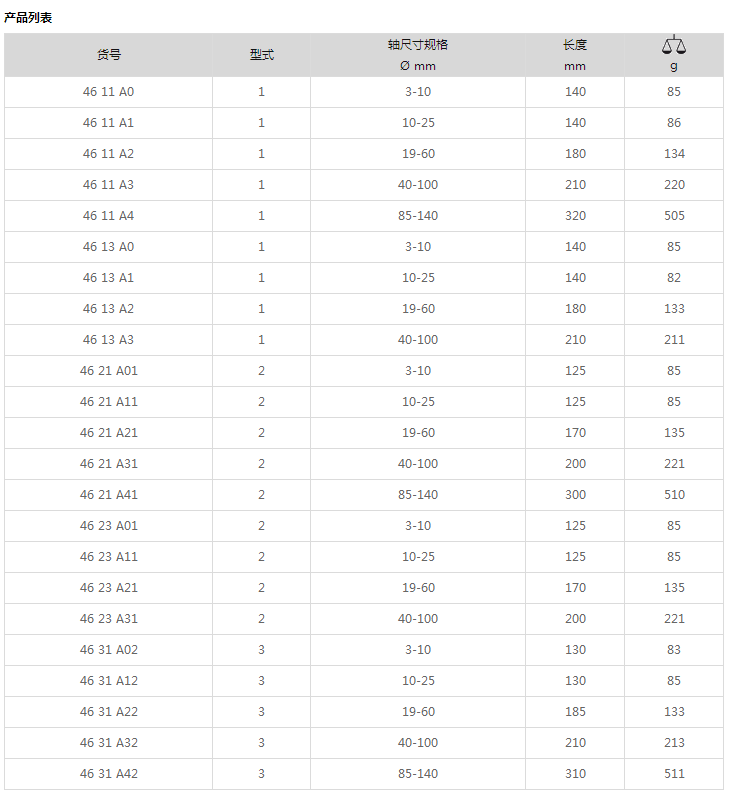Image resolution: width=738 pixels, height=798 pixels.
Task: Click the 长度 column header
Action: [x=575, y=45]
